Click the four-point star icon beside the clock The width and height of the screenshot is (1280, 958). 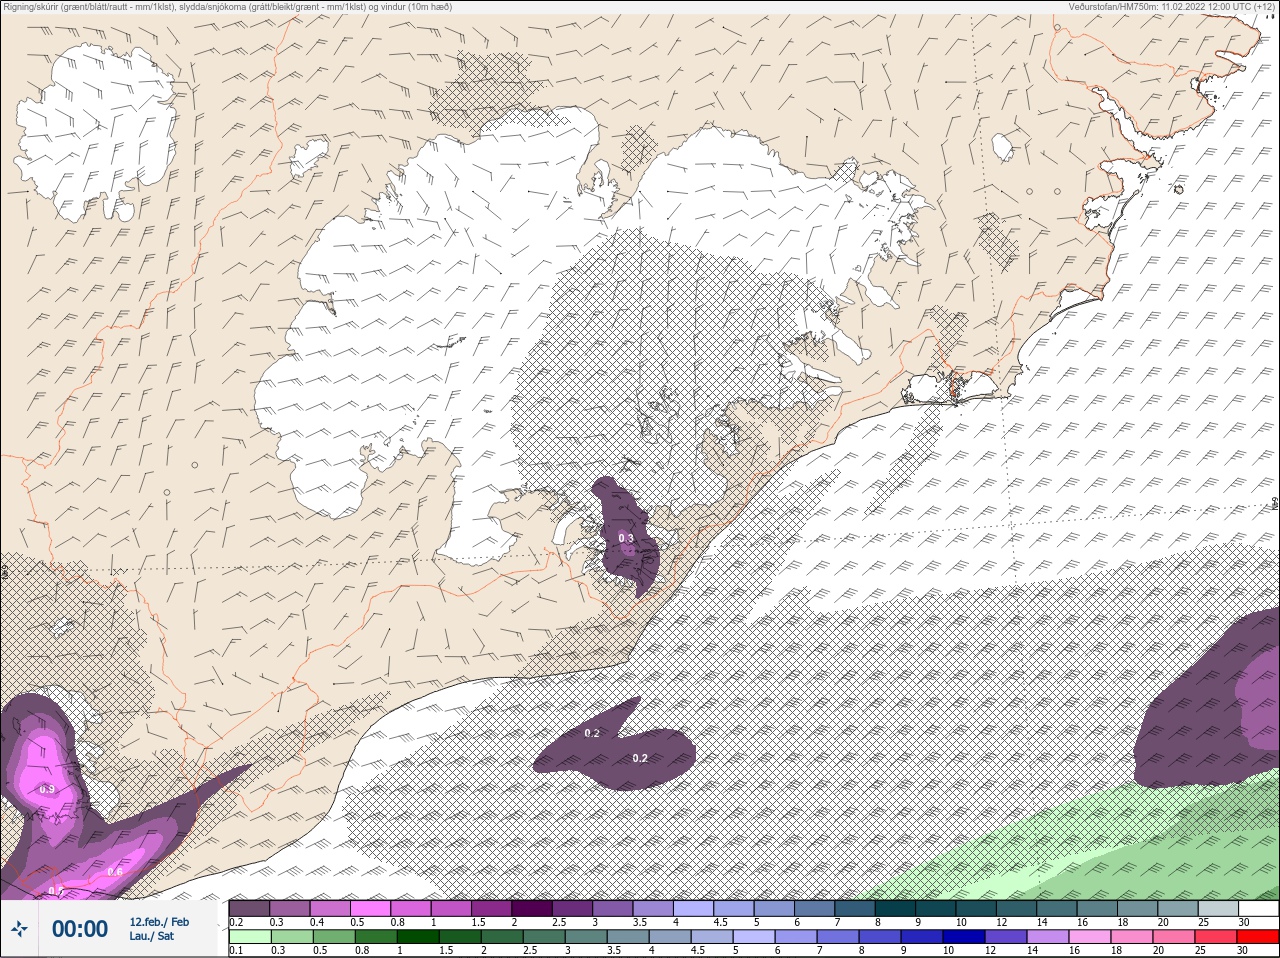click(x=19, y=930)
